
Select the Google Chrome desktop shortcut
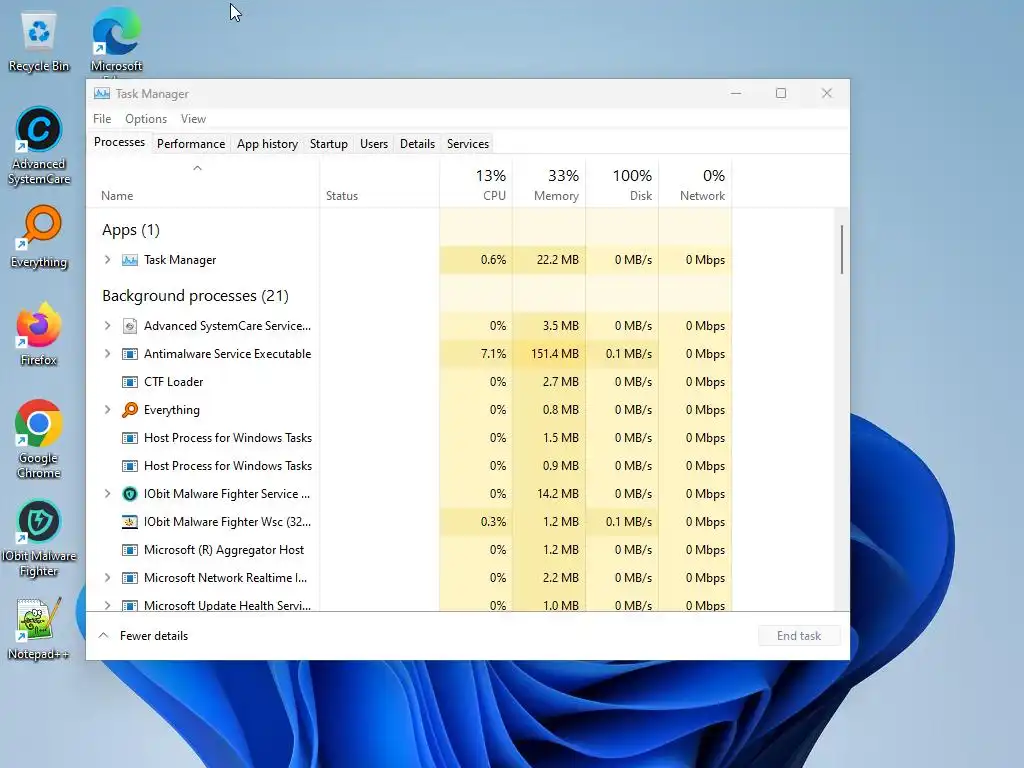39,440
